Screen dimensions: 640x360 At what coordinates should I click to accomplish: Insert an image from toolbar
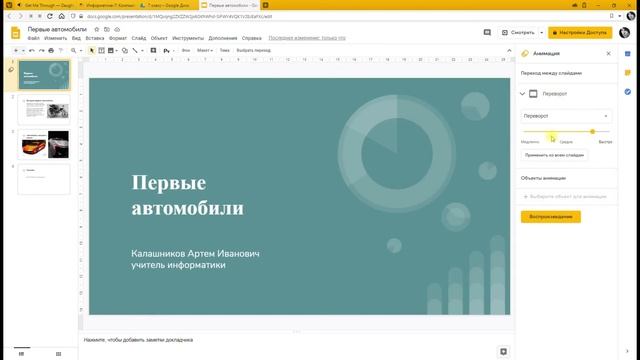pyautogui.click(x=111, y=50)
